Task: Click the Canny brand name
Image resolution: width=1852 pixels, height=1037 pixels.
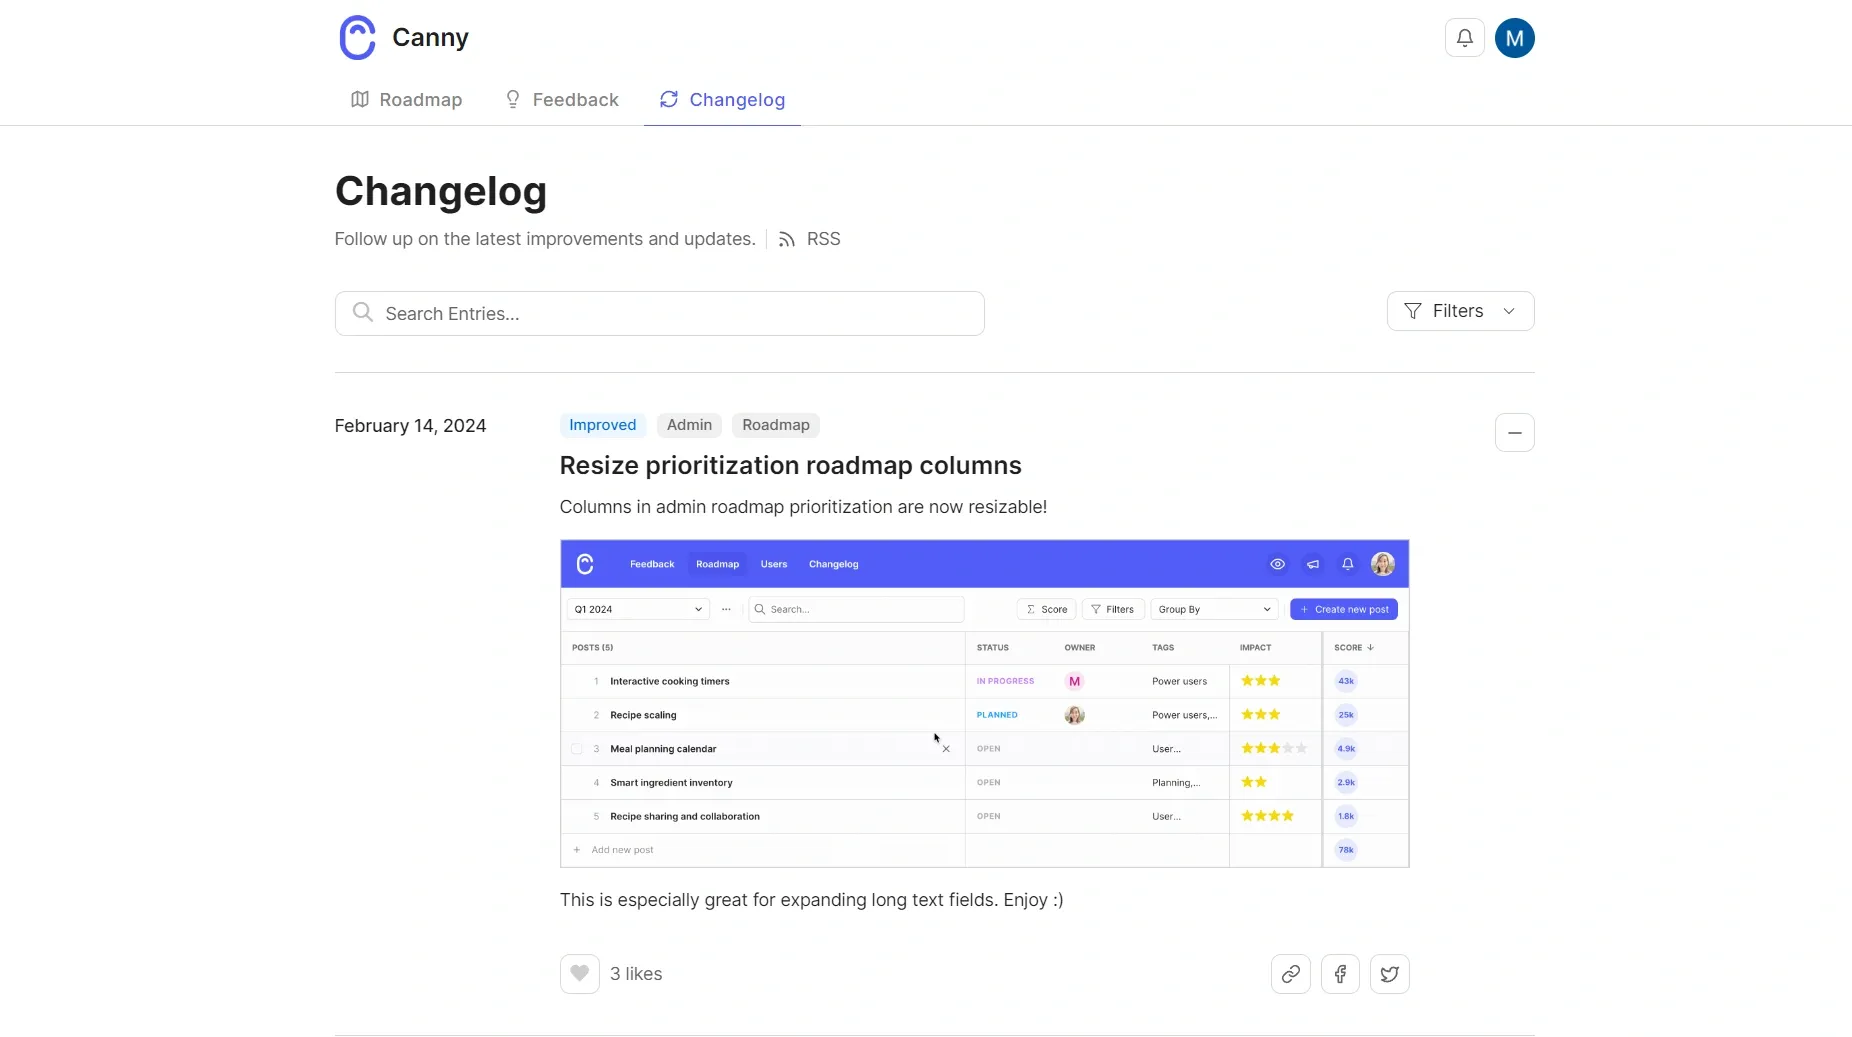Action: click(430, 38)
